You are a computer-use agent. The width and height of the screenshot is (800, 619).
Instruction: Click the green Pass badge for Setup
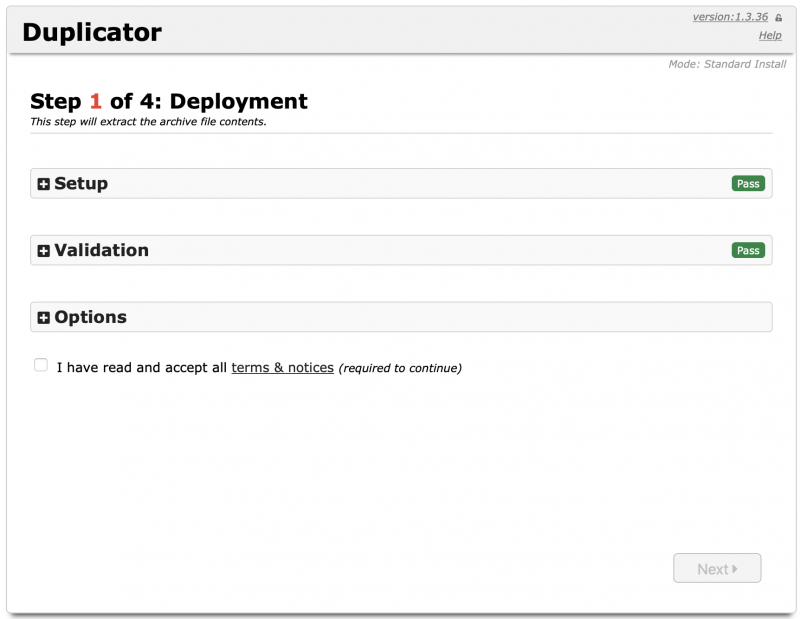pos(747,184)
